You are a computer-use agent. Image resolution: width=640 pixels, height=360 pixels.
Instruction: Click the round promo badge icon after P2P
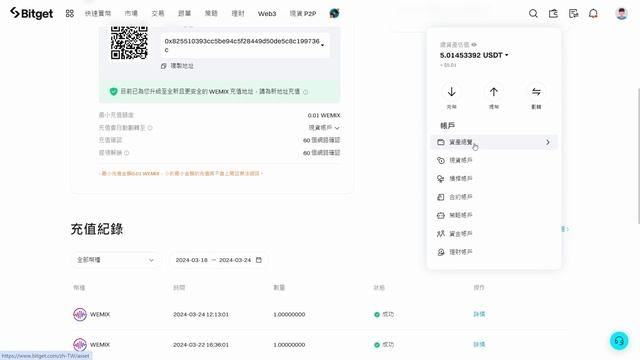(x=334, y=13)
